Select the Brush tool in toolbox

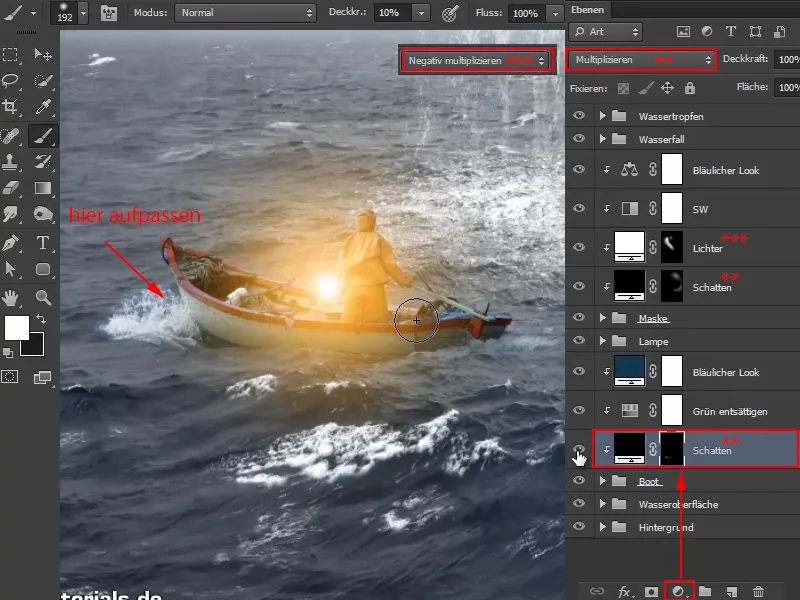pyautogui.click(x=43, y=136)
